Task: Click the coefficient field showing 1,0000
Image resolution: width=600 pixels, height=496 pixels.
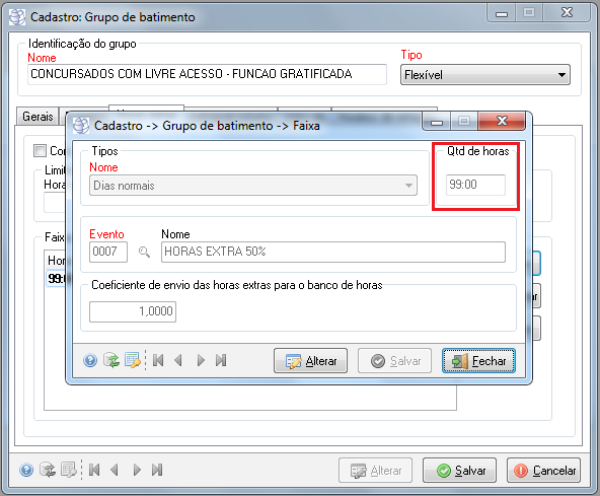Action: tap(134, 311)
